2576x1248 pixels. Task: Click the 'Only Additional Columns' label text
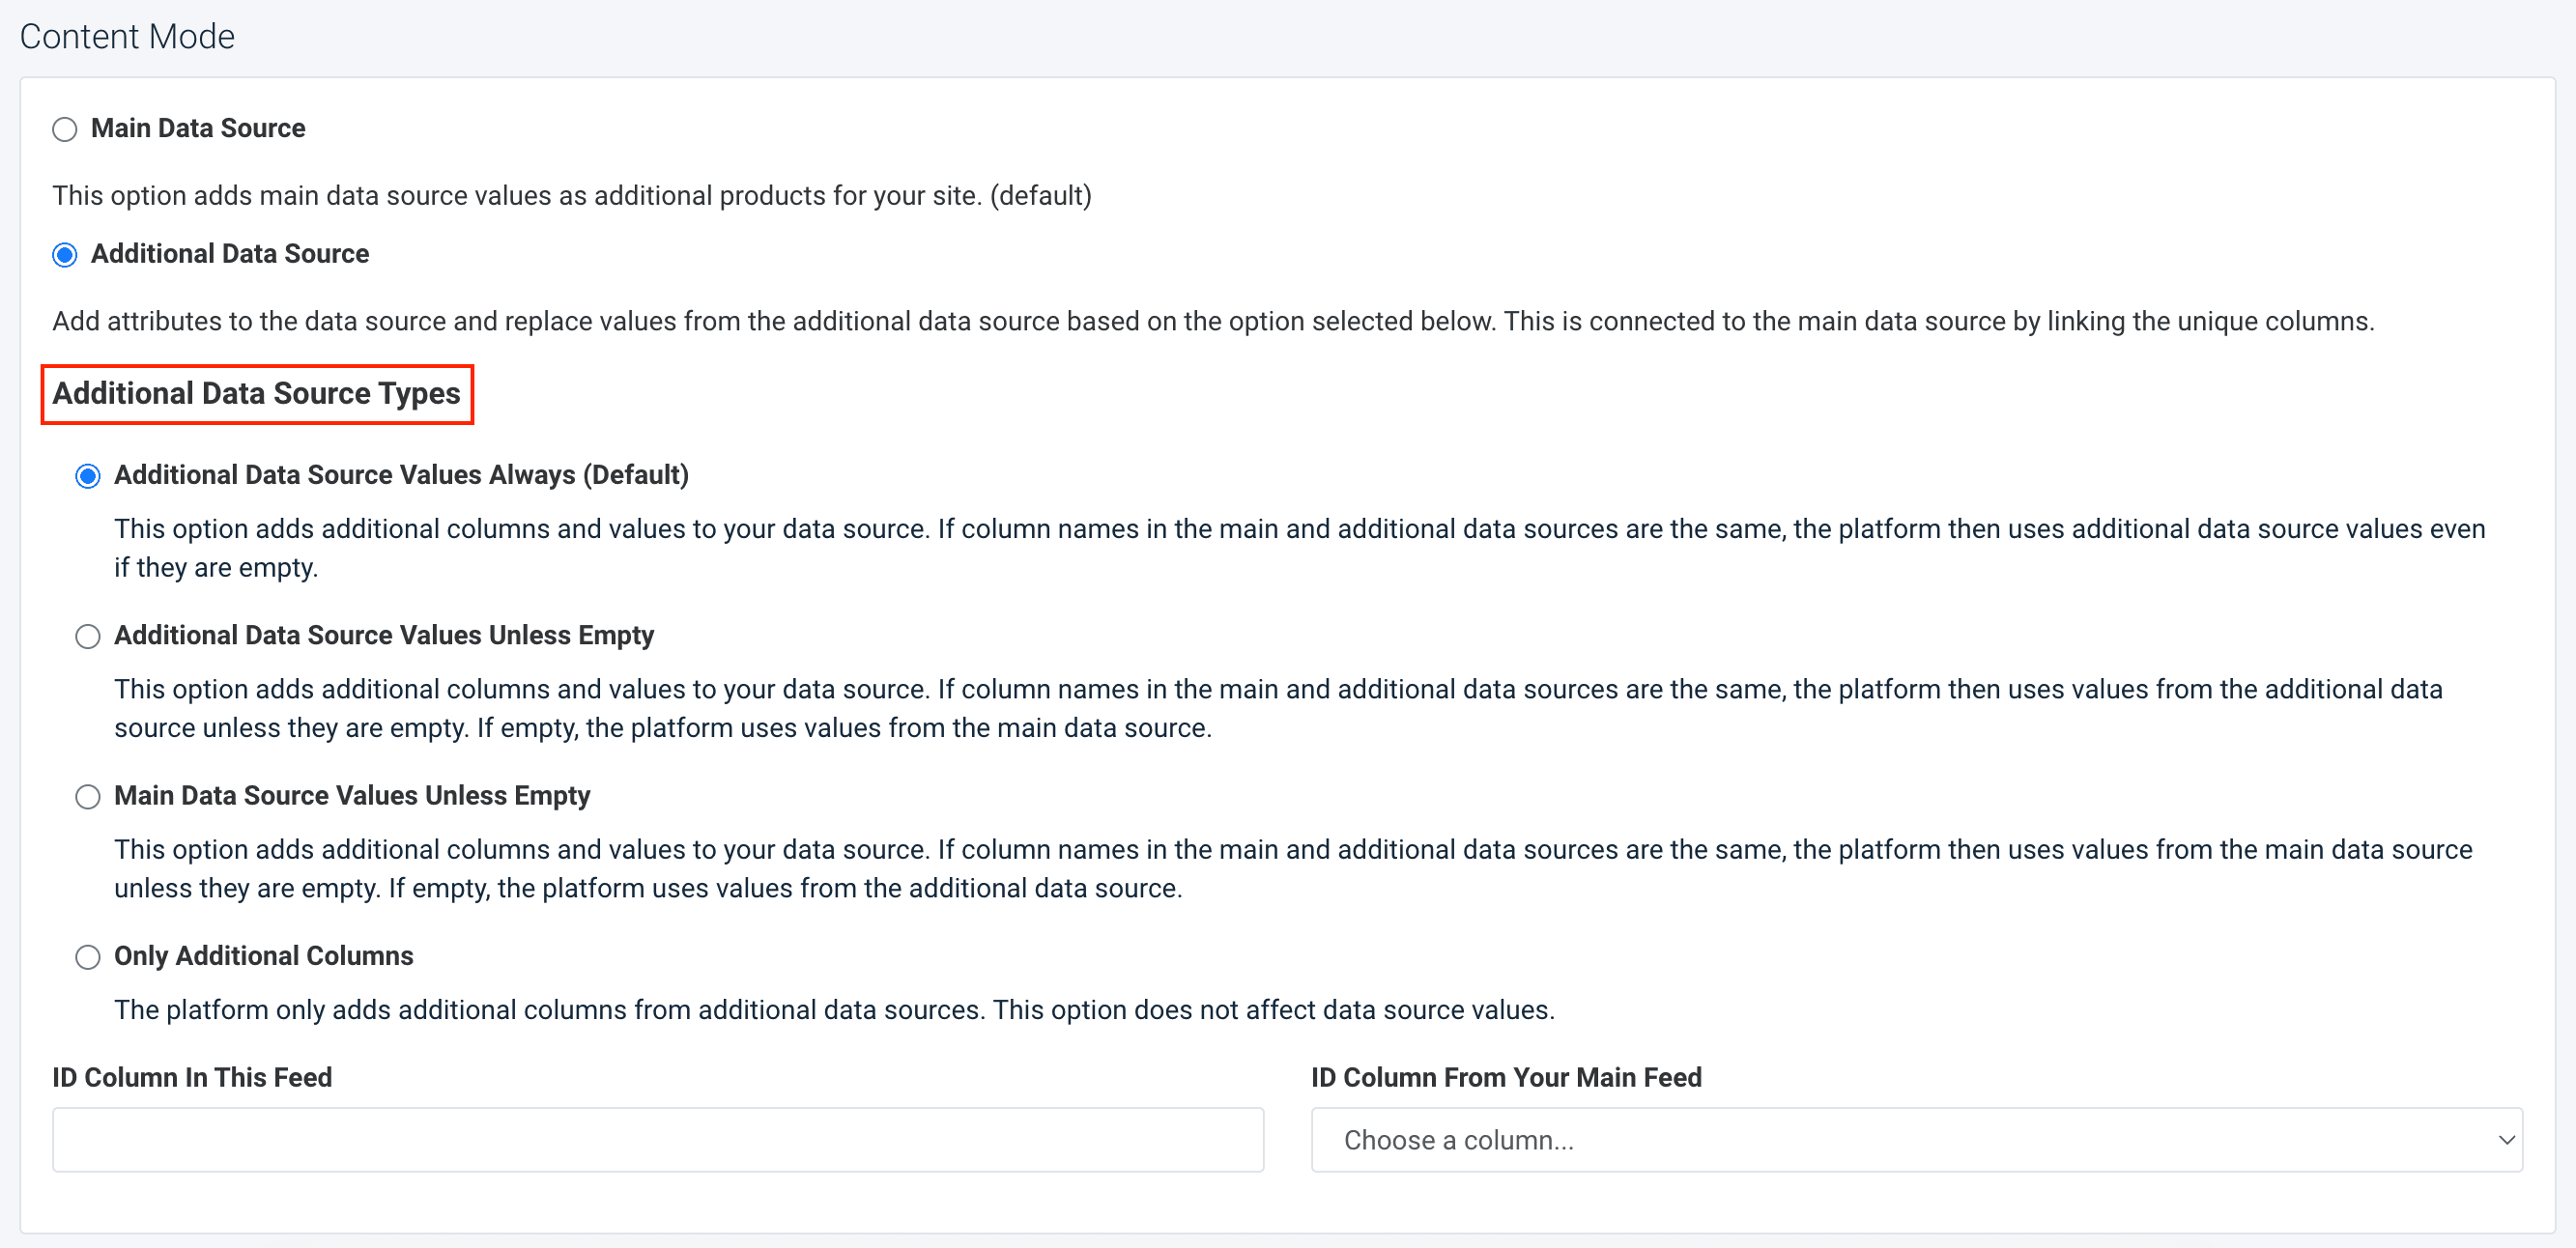tap(263, 956)
